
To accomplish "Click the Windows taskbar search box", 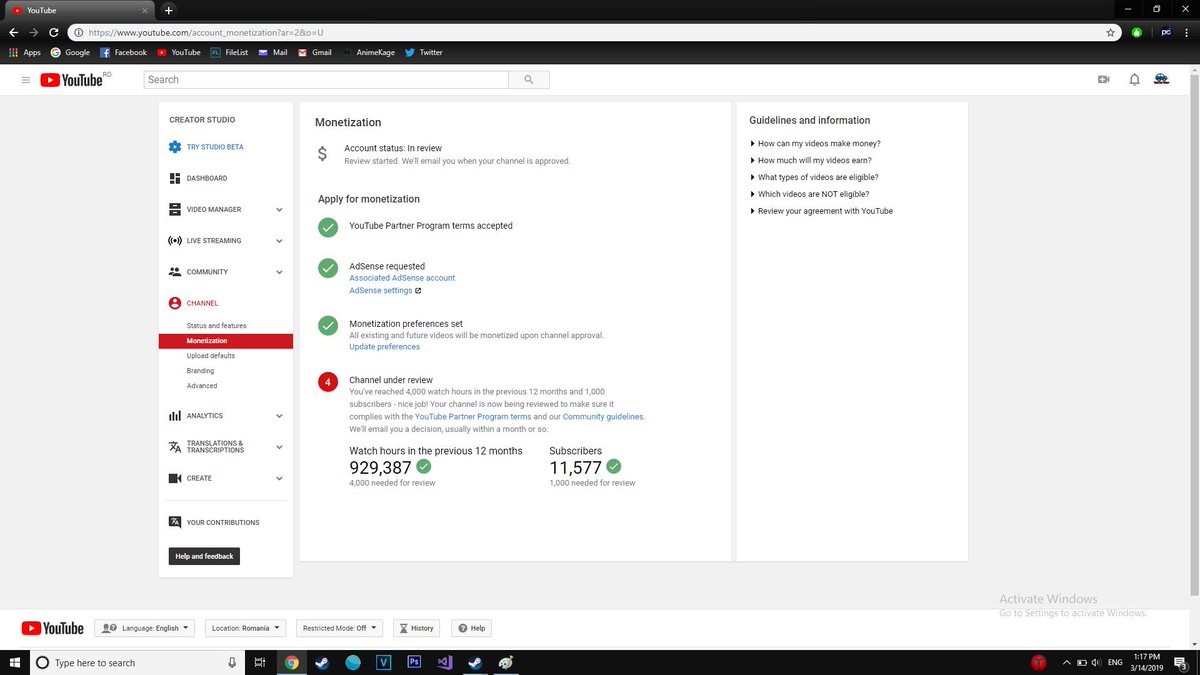I will point(137,662).
